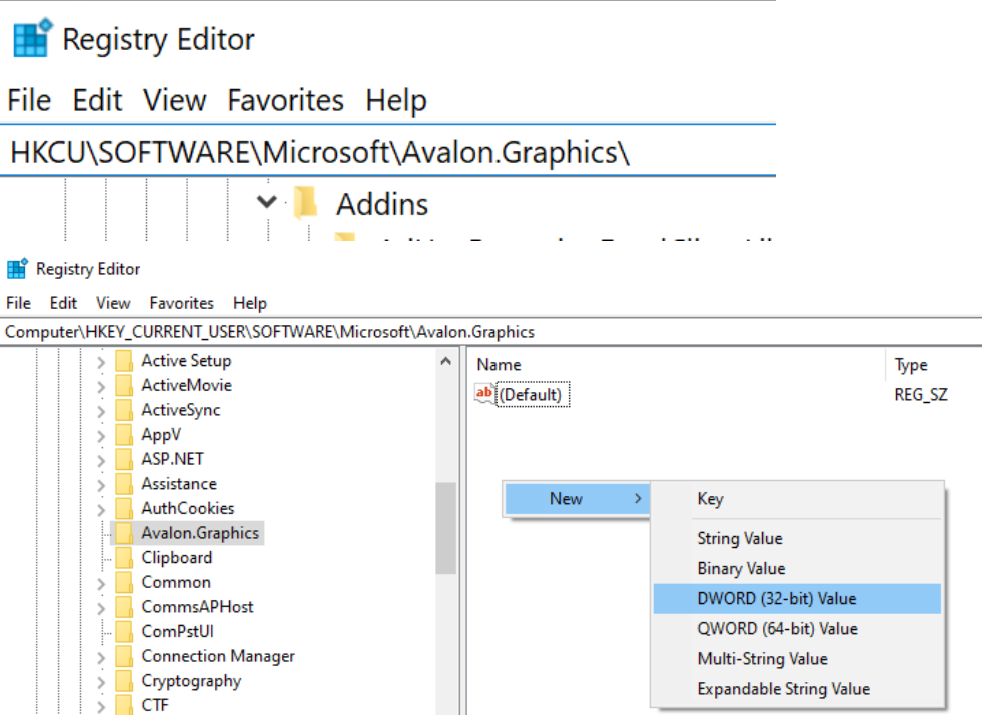Click the Addins folder icon
Viewport: 988px width, 720px height.
(x=306, y=203)
